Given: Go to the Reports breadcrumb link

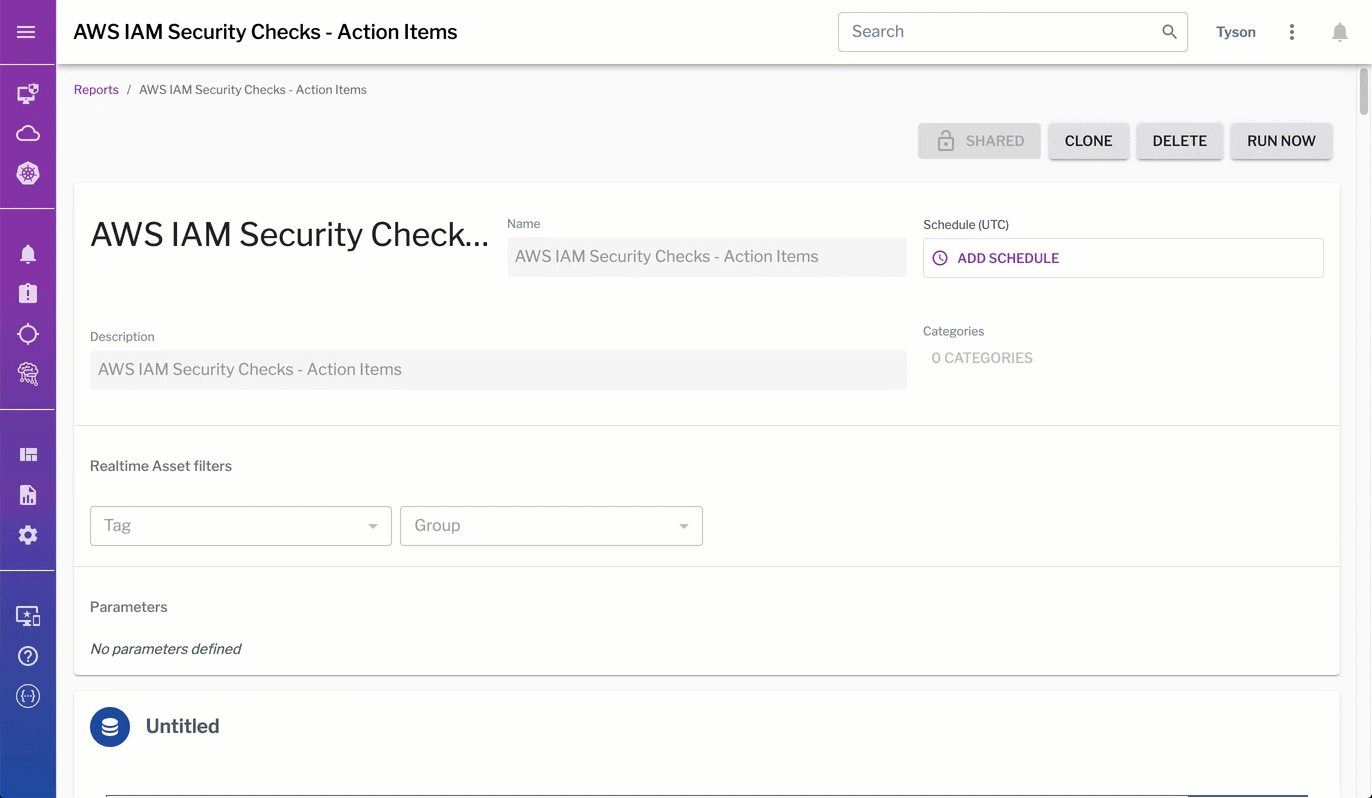Looking at the screenshot, I should (96, 90).
